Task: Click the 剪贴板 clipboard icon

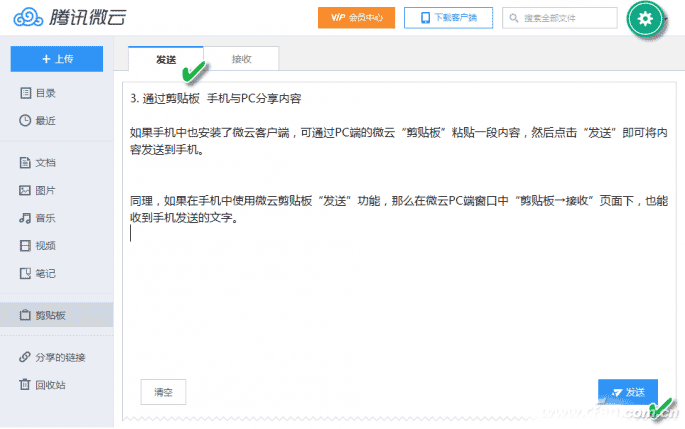Action: coord(25,315)
